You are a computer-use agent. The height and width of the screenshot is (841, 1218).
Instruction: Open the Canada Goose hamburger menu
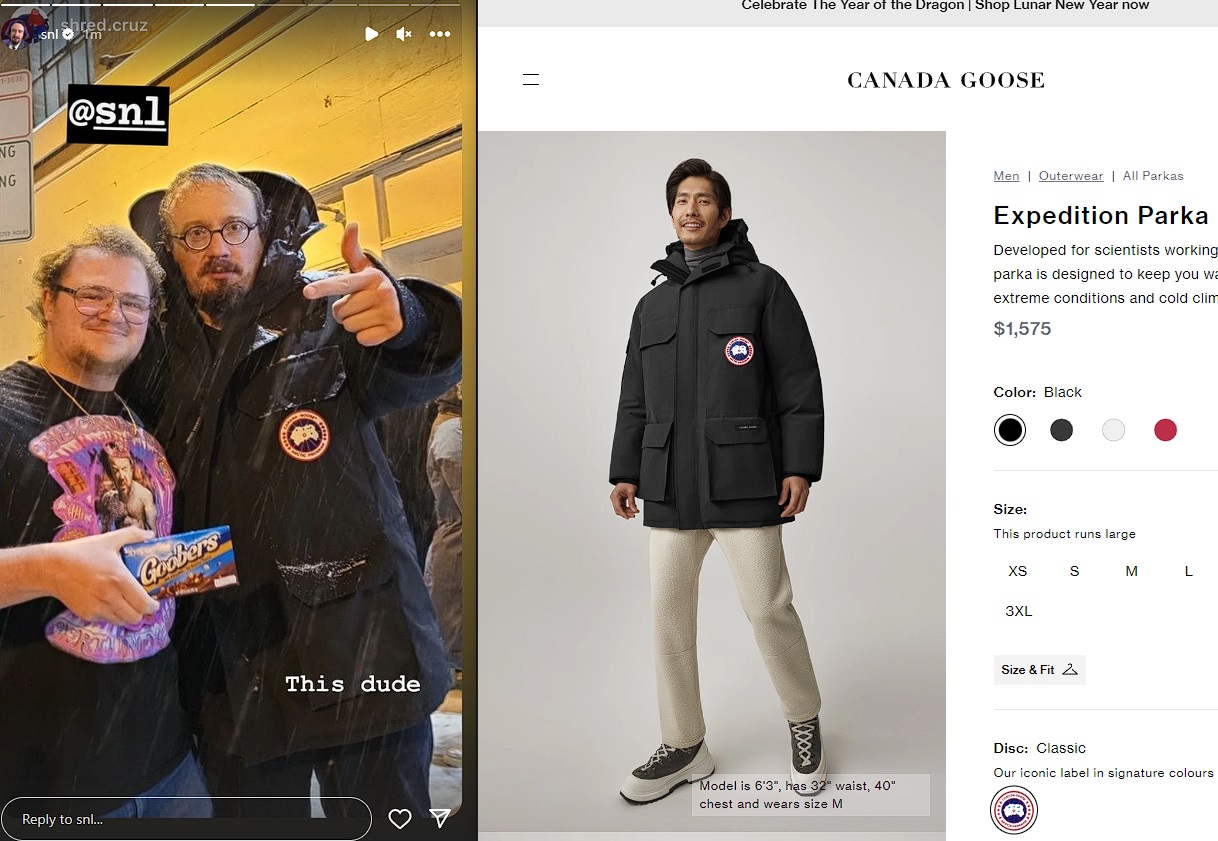coord(531,80)
